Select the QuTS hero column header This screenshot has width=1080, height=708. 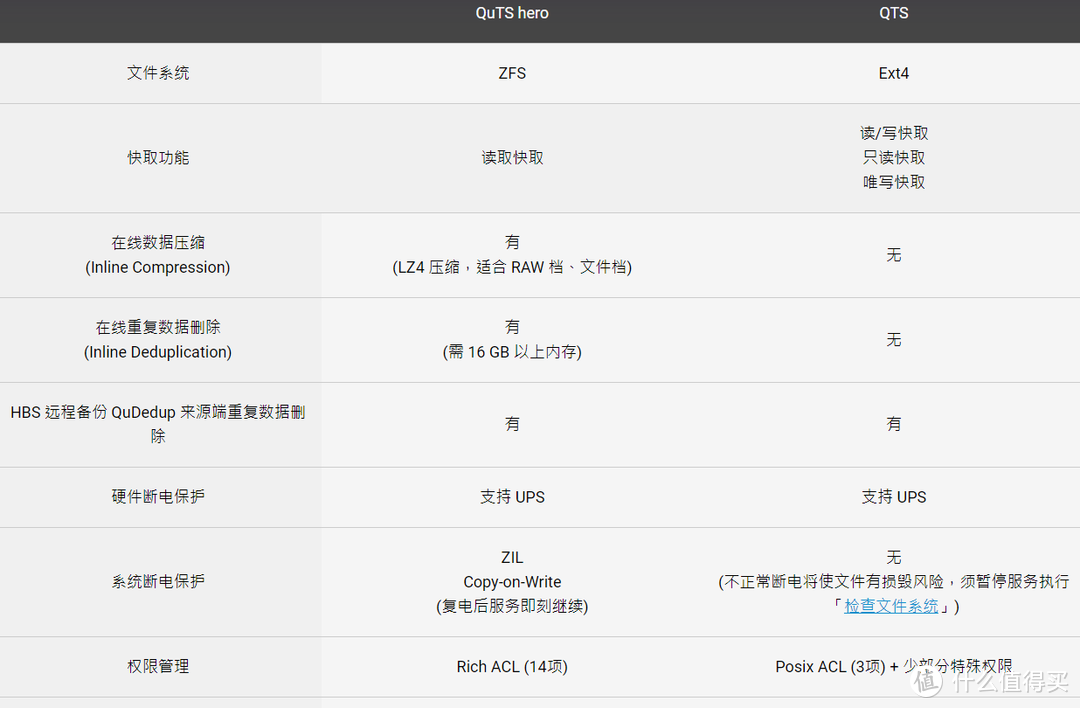pos(512,13)
